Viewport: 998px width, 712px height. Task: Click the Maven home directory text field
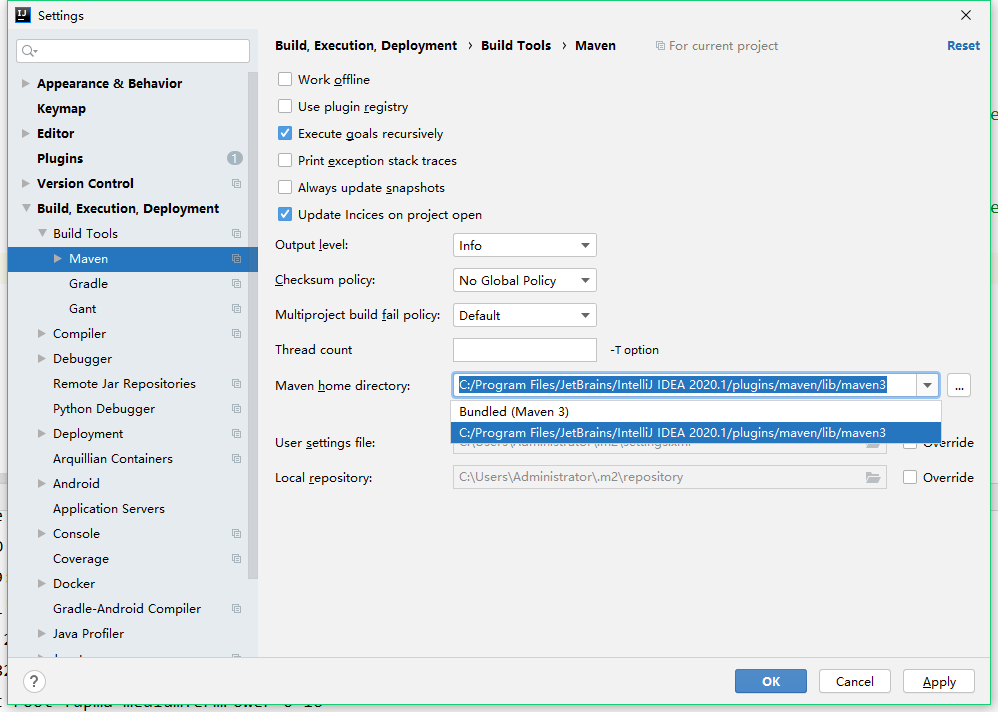pyautogui.click(x=685, y=385)
